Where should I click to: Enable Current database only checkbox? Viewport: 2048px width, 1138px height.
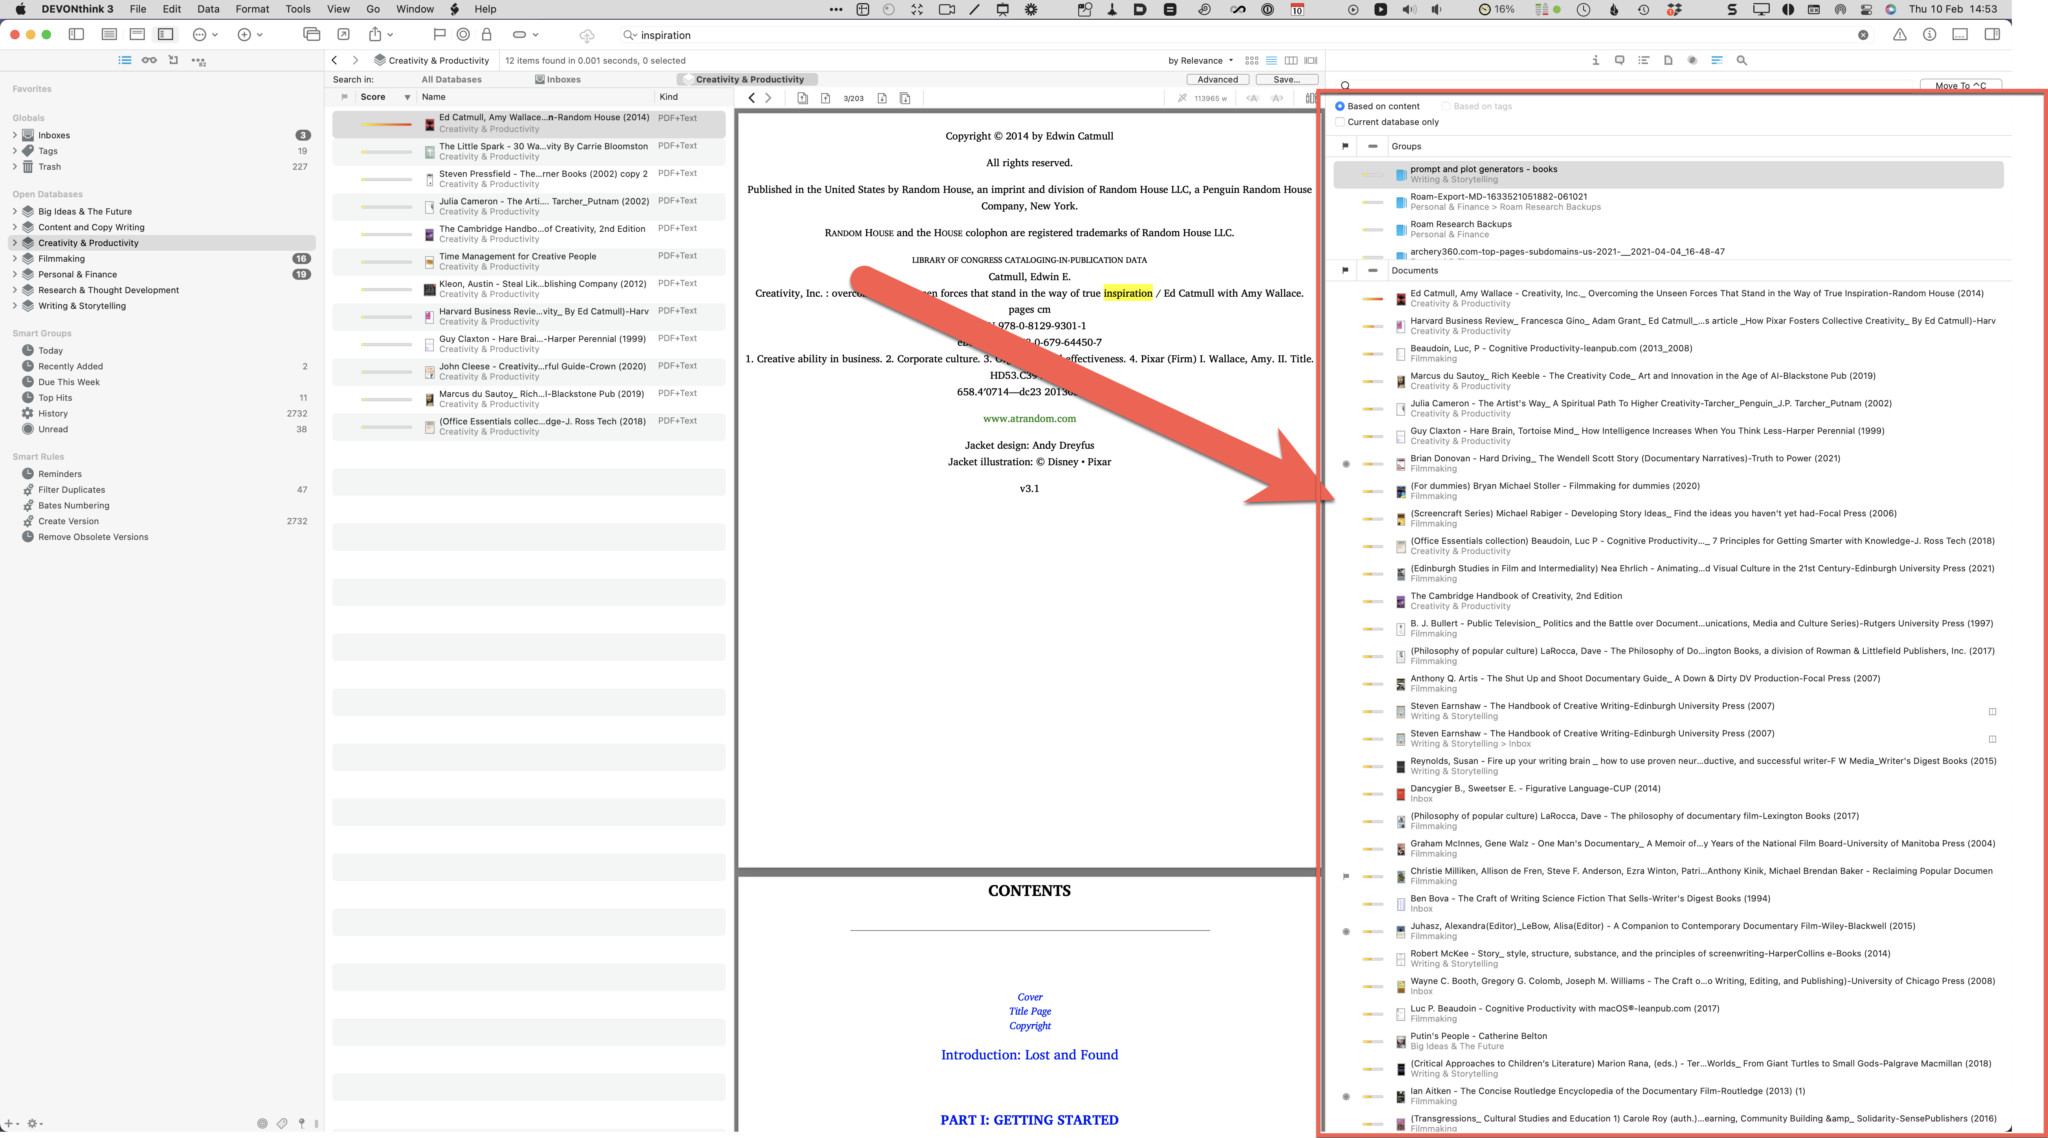click(x=1340, y=122)
